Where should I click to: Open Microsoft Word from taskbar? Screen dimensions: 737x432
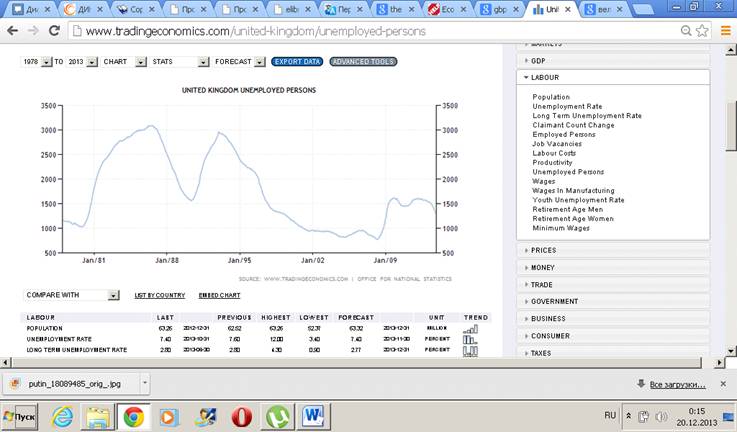tap(311, 414)
